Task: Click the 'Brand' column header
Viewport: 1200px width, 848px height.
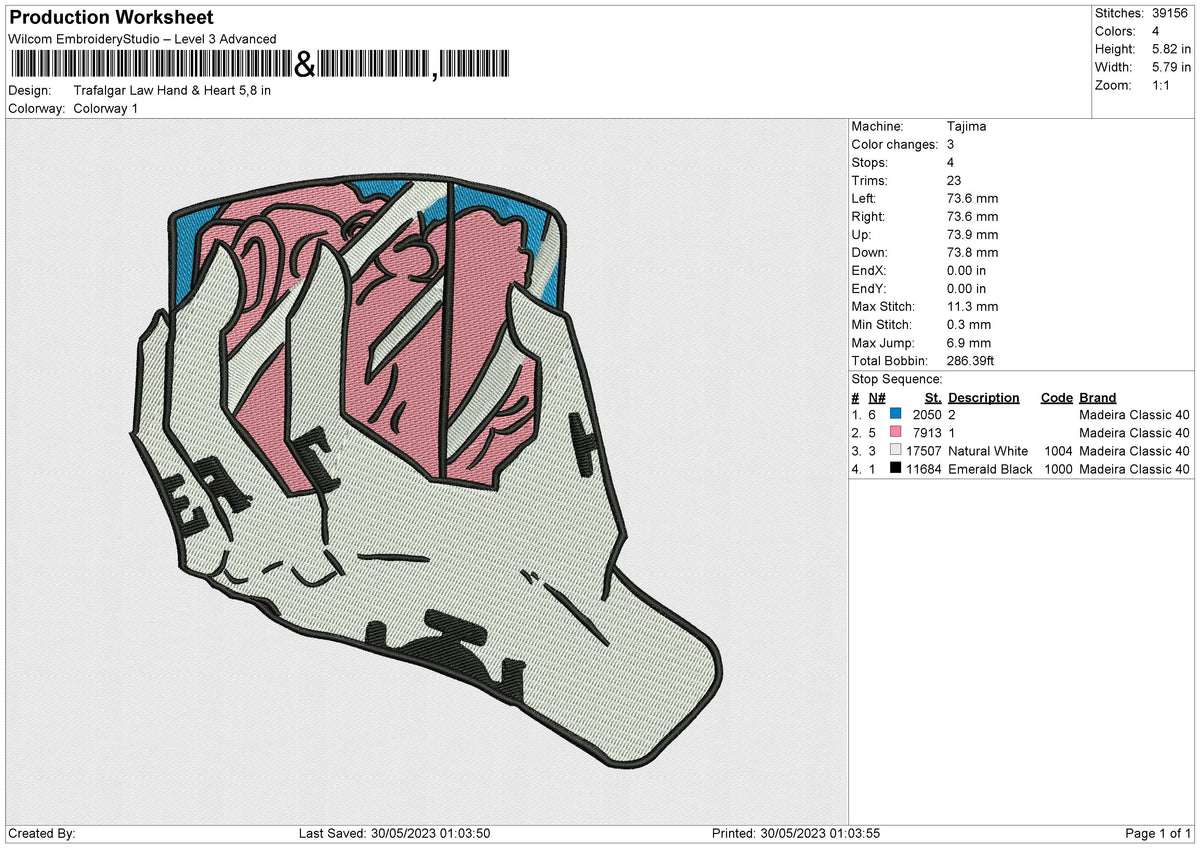Action: pyautogui.click(x=1098, y=398)
